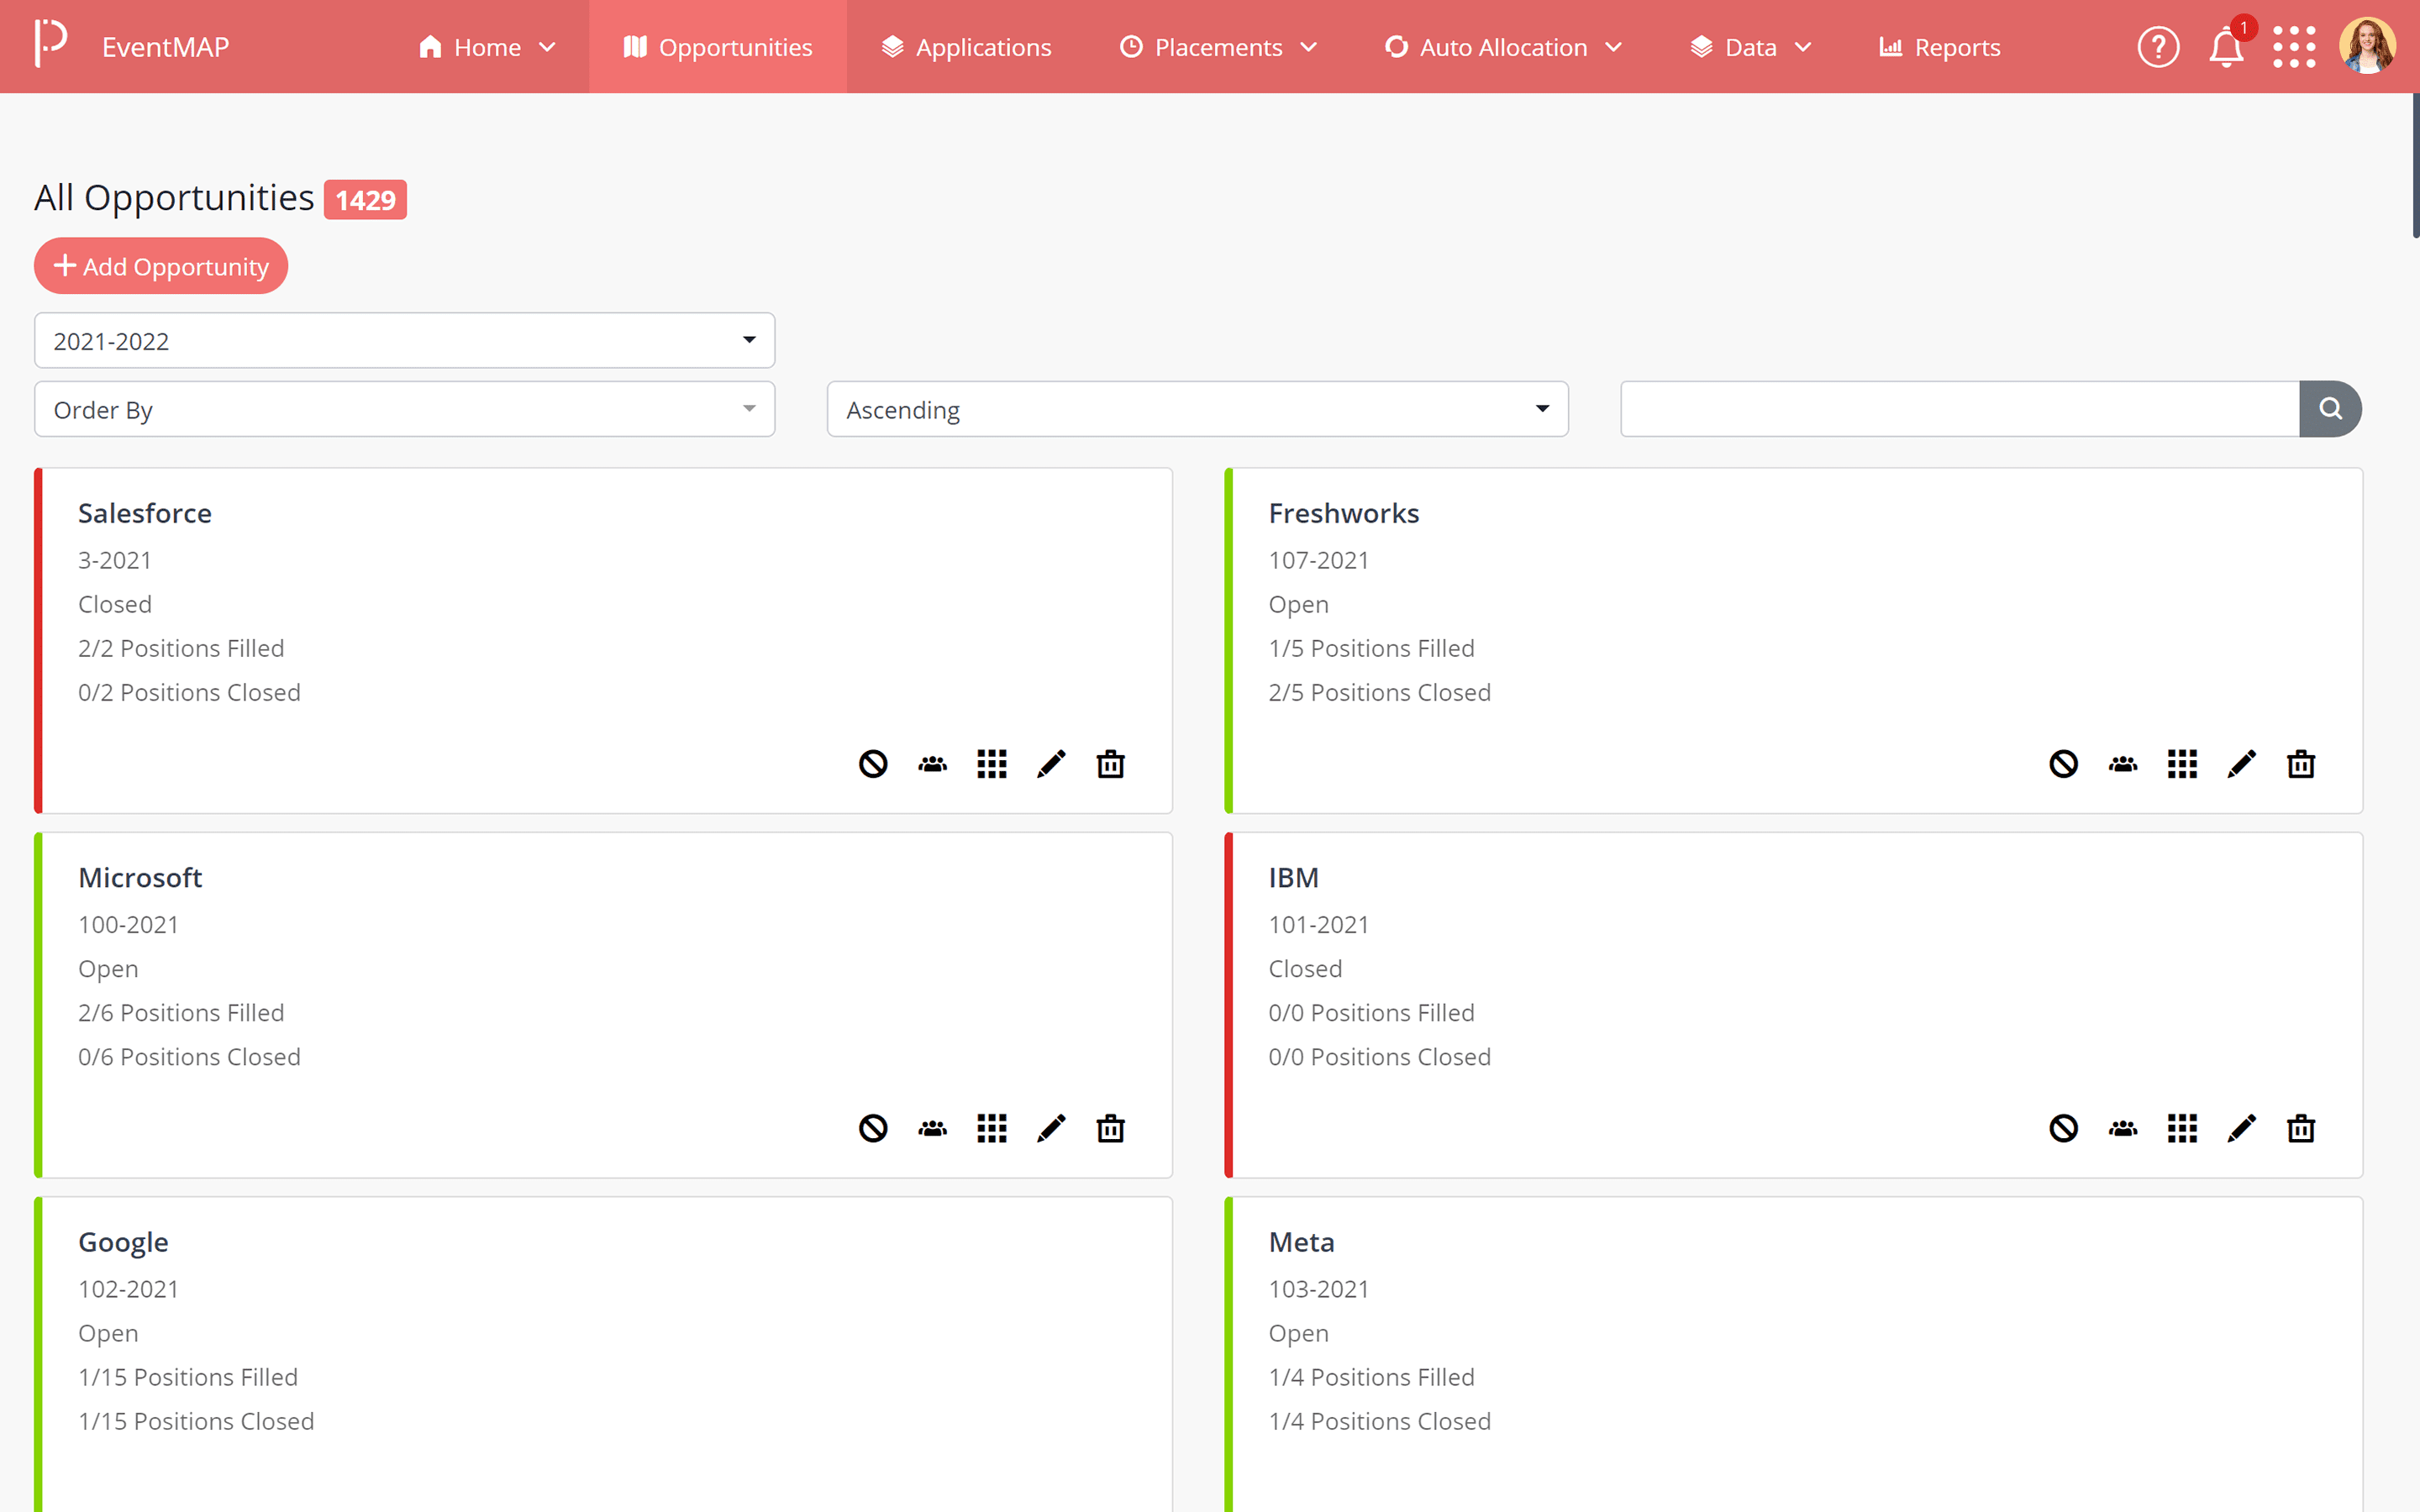Open the Reports page
The width and height of the screenshot is (2420, 1512).
click(1939, 47)
